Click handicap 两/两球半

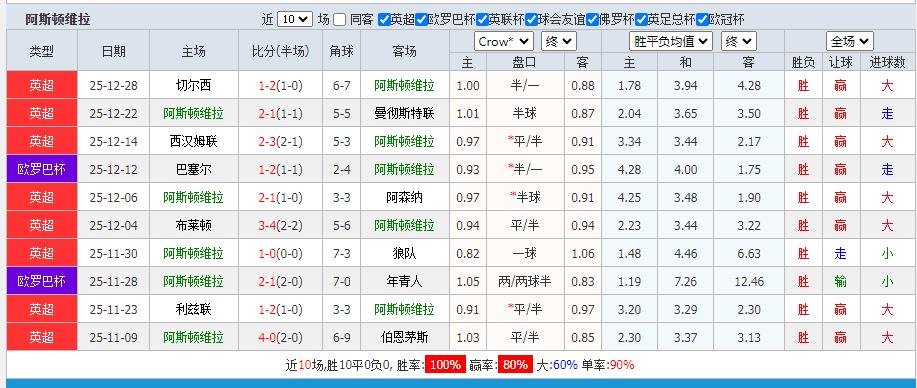pos(525,281)
